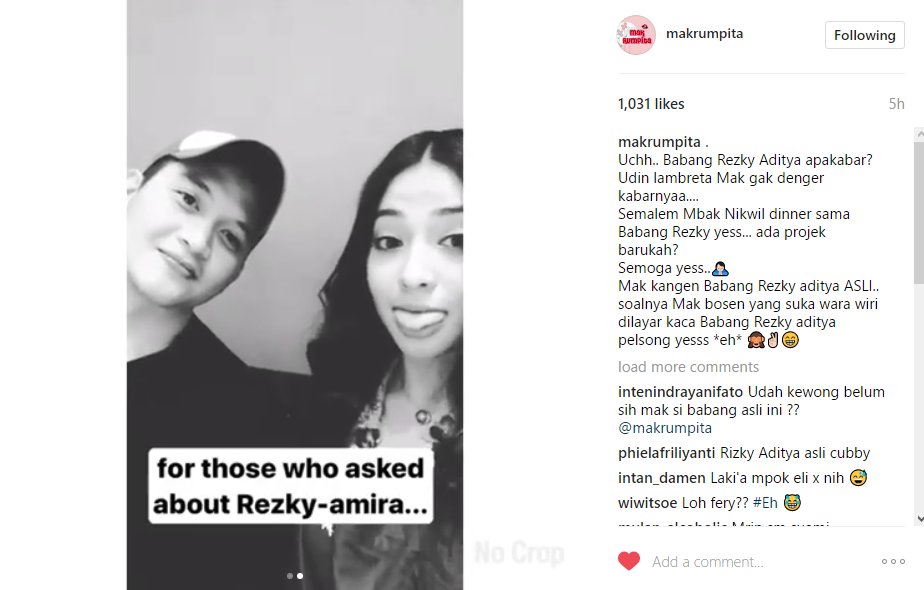Click the comments scrollbar down arrow

919,519
